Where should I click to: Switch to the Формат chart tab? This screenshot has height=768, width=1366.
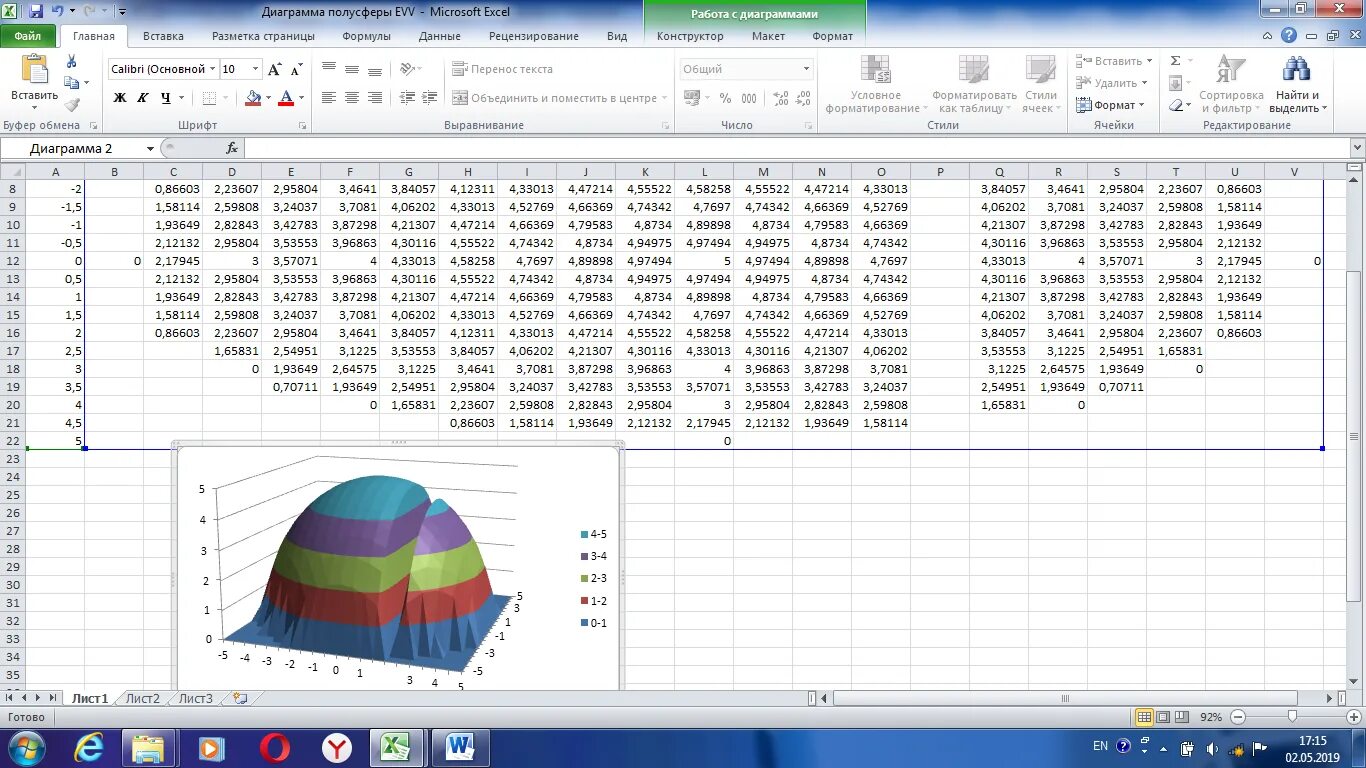833,36
